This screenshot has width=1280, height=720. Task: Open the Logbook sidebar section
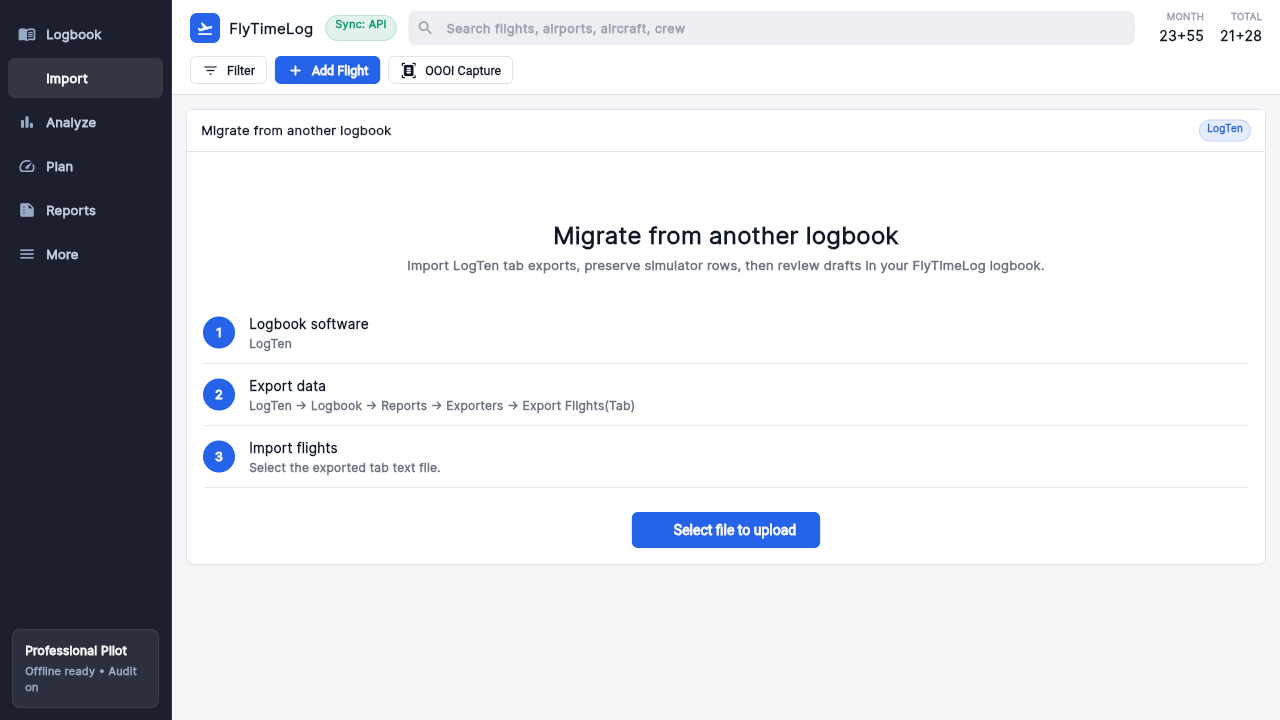coord(85,34)
